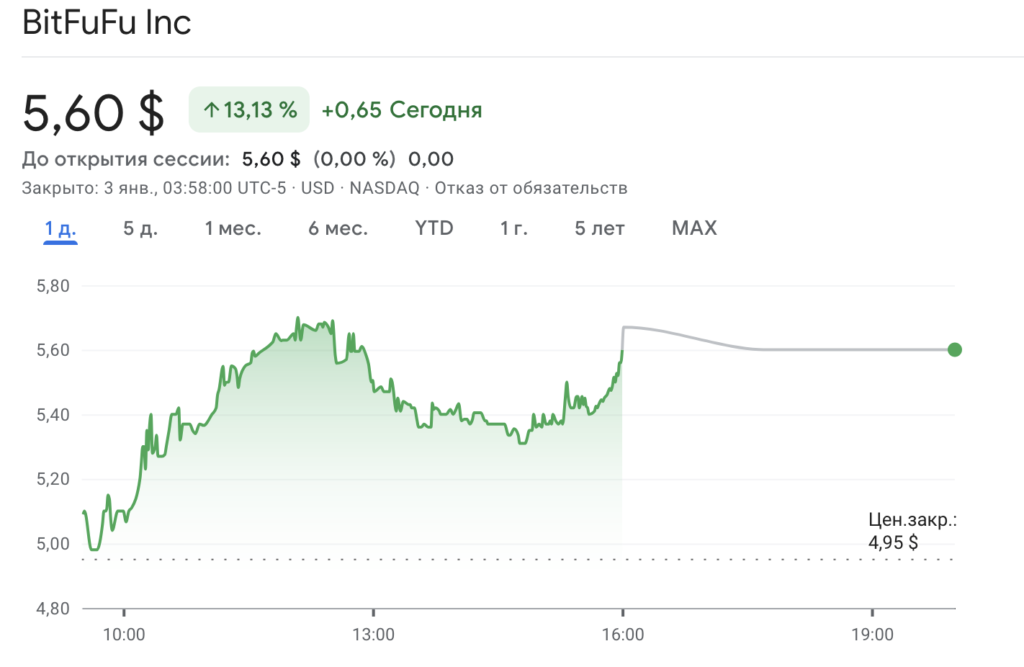Open the 1 мес. chart range
The image size is (1024, 667).
[233, 228]
